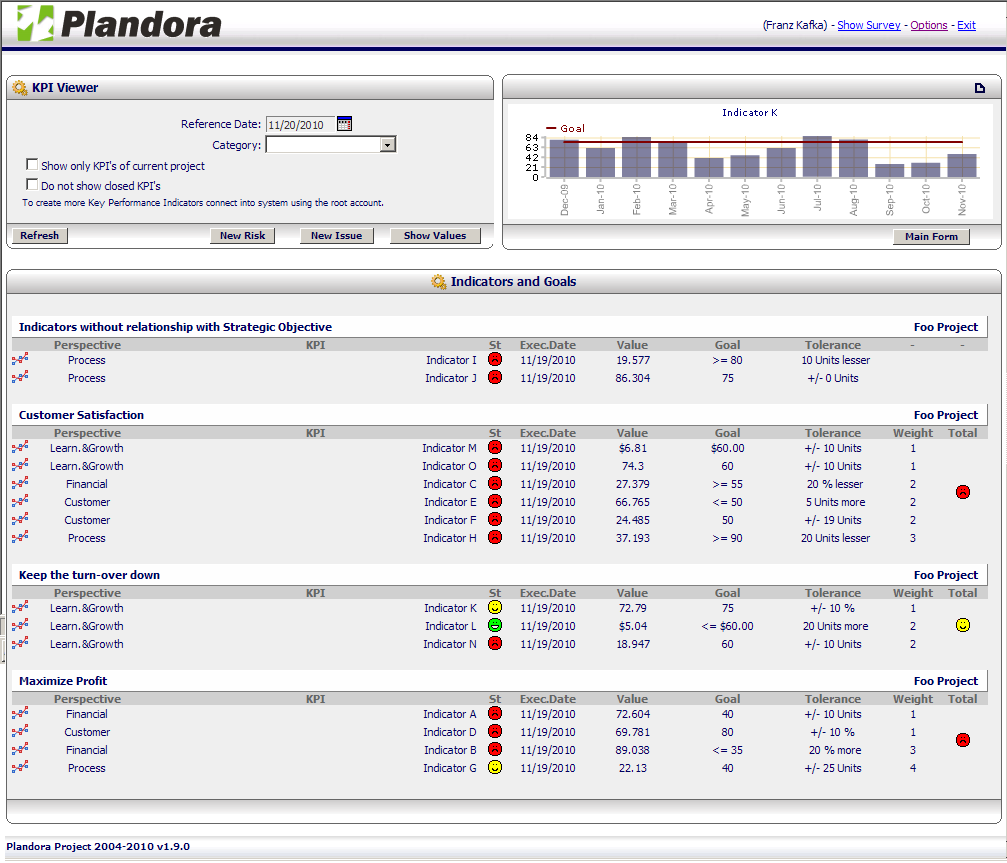Check Do not show closed KPI's
The image size is (1007, 863).
pyautogui.click(x=33, y=185)
